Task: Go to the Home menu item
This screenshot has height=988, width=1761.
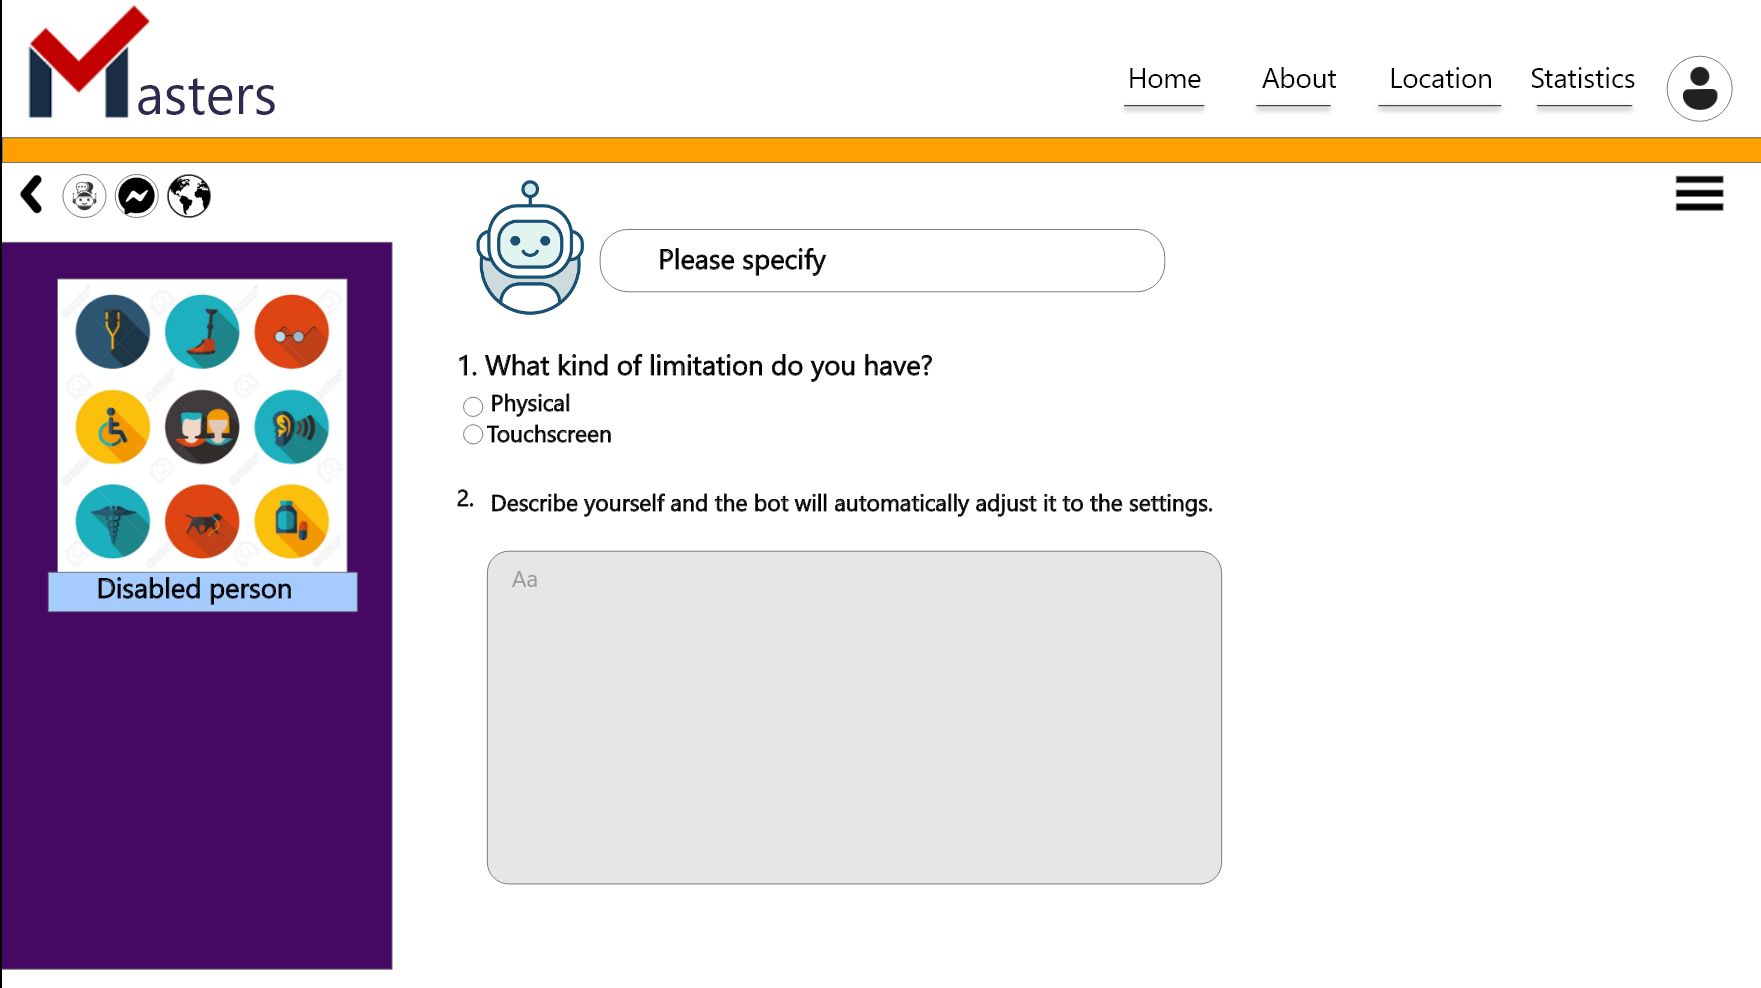Action: tap(1164, 79)
